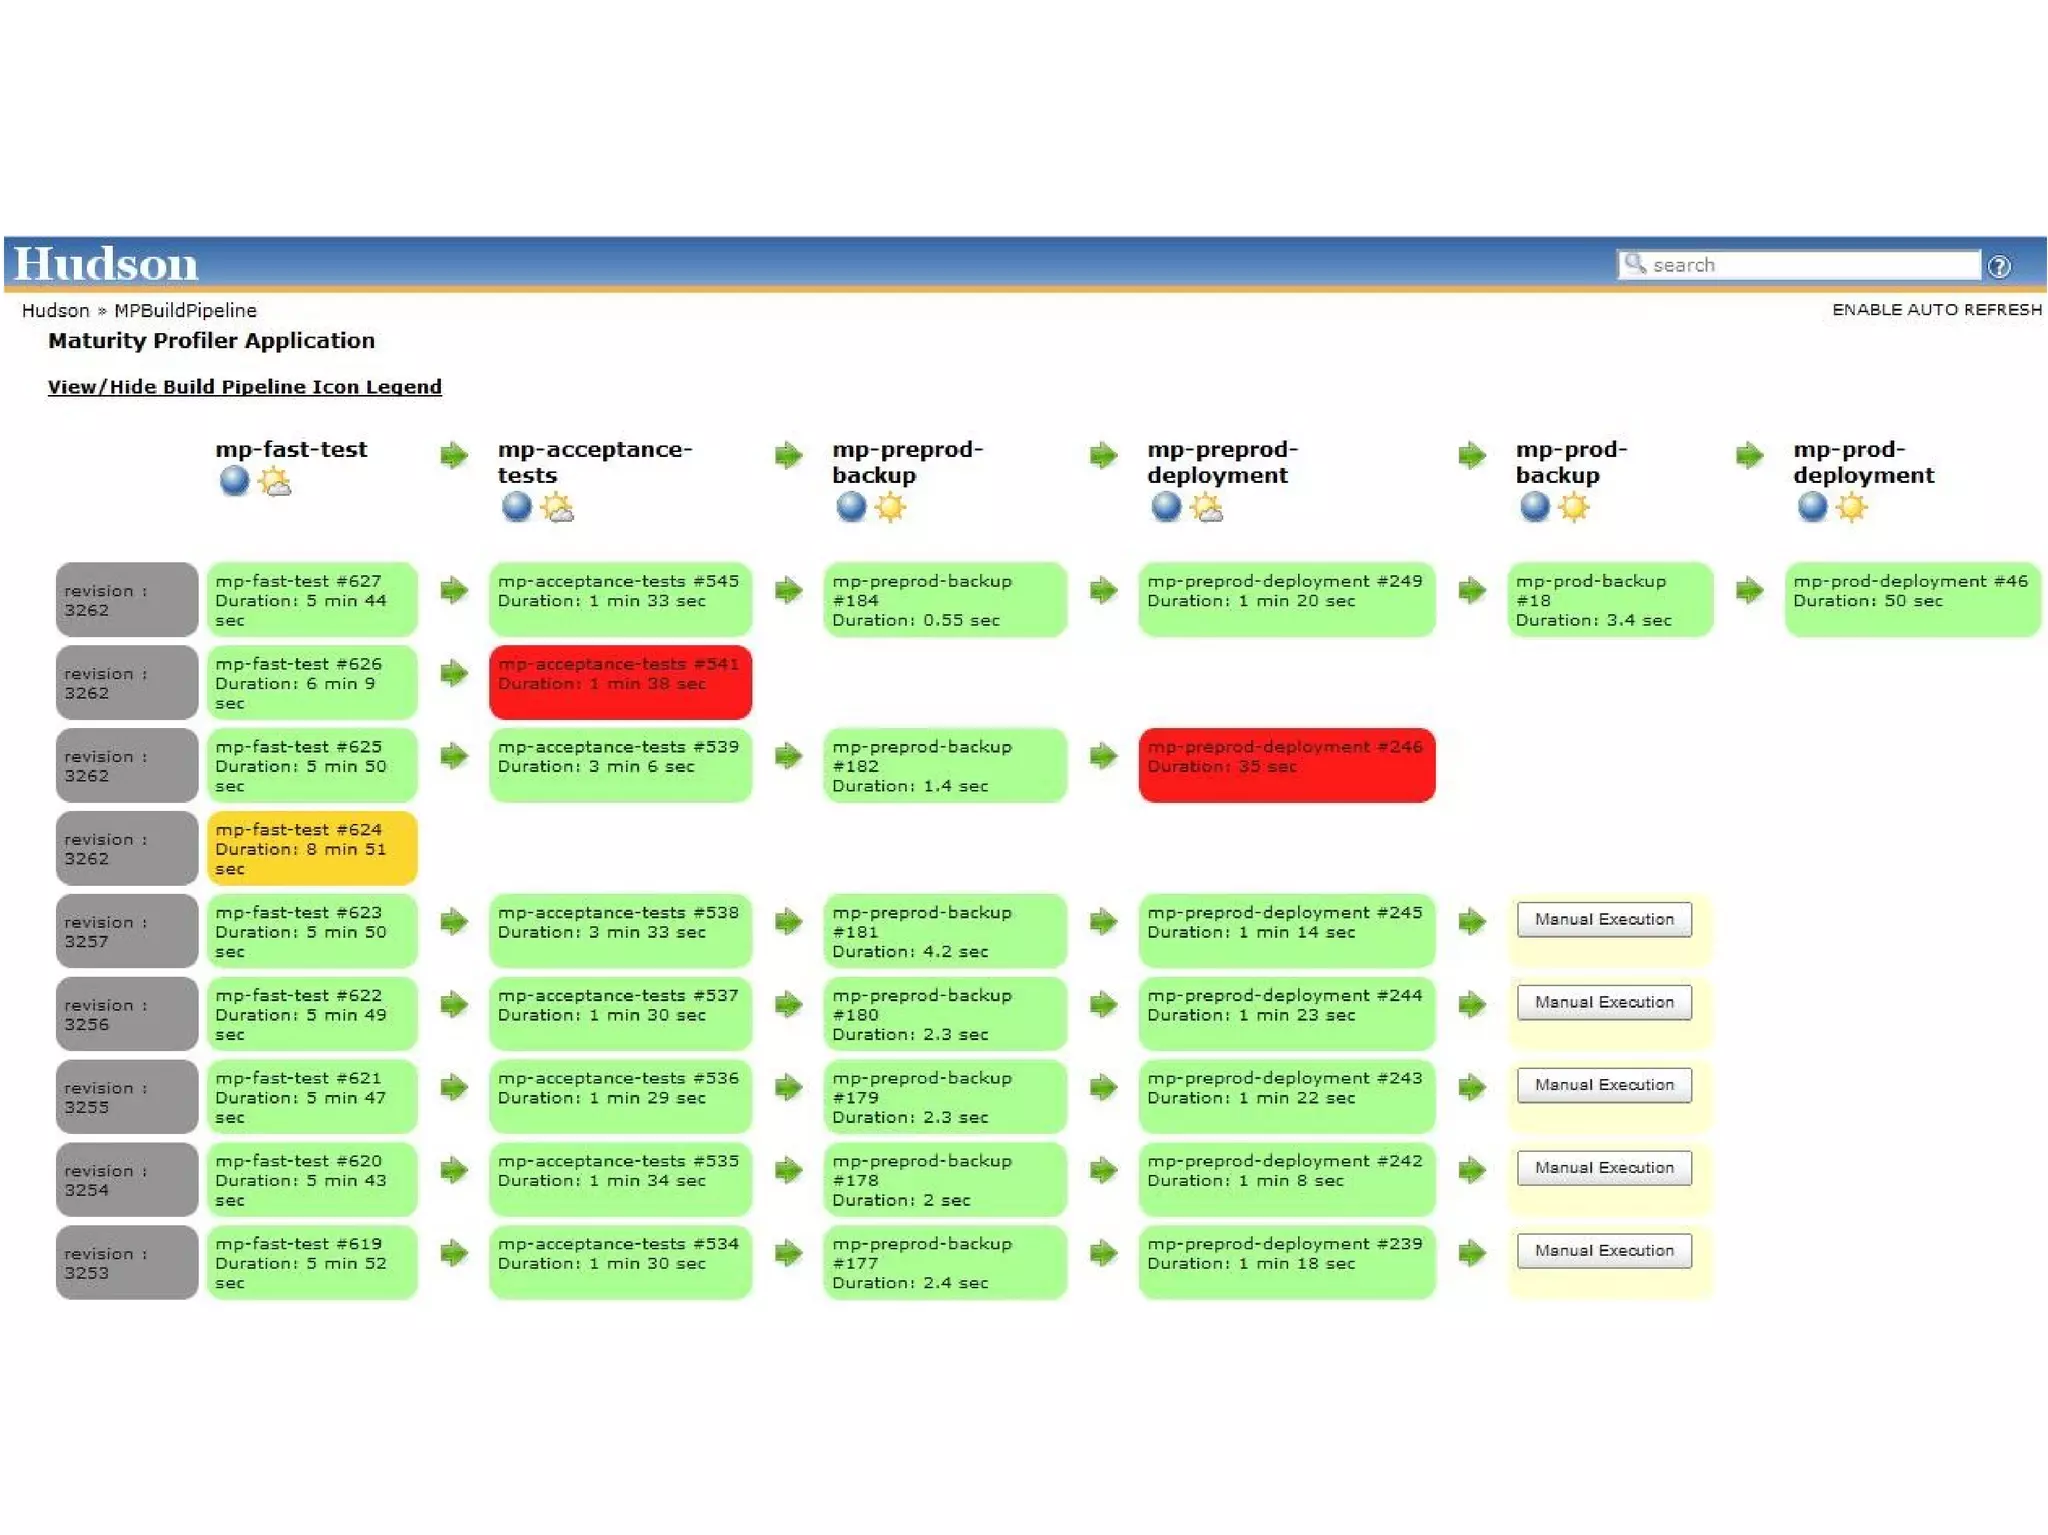
Task: Open build mp-fast-test #626
Action: click(311, 683)
